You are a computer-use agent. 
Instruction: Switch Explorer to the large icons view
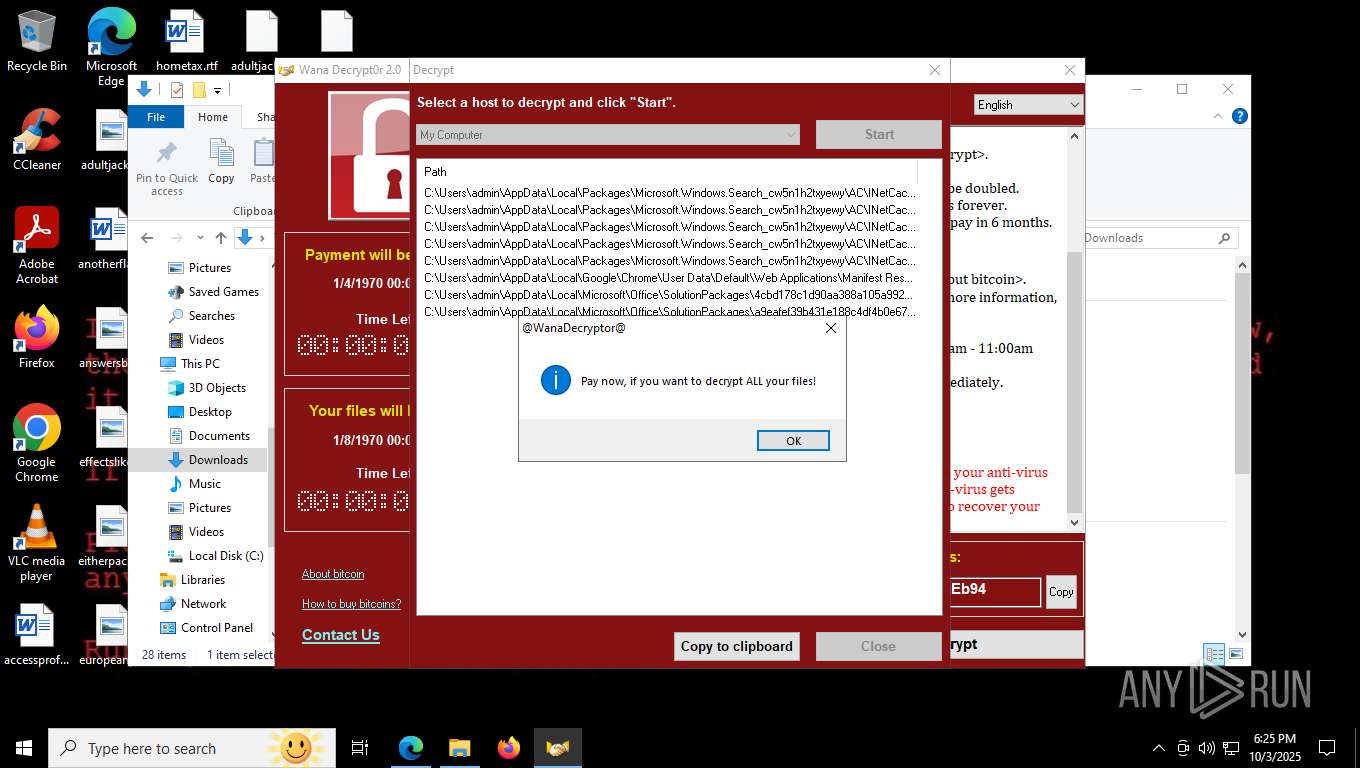tap(1236, 655)
